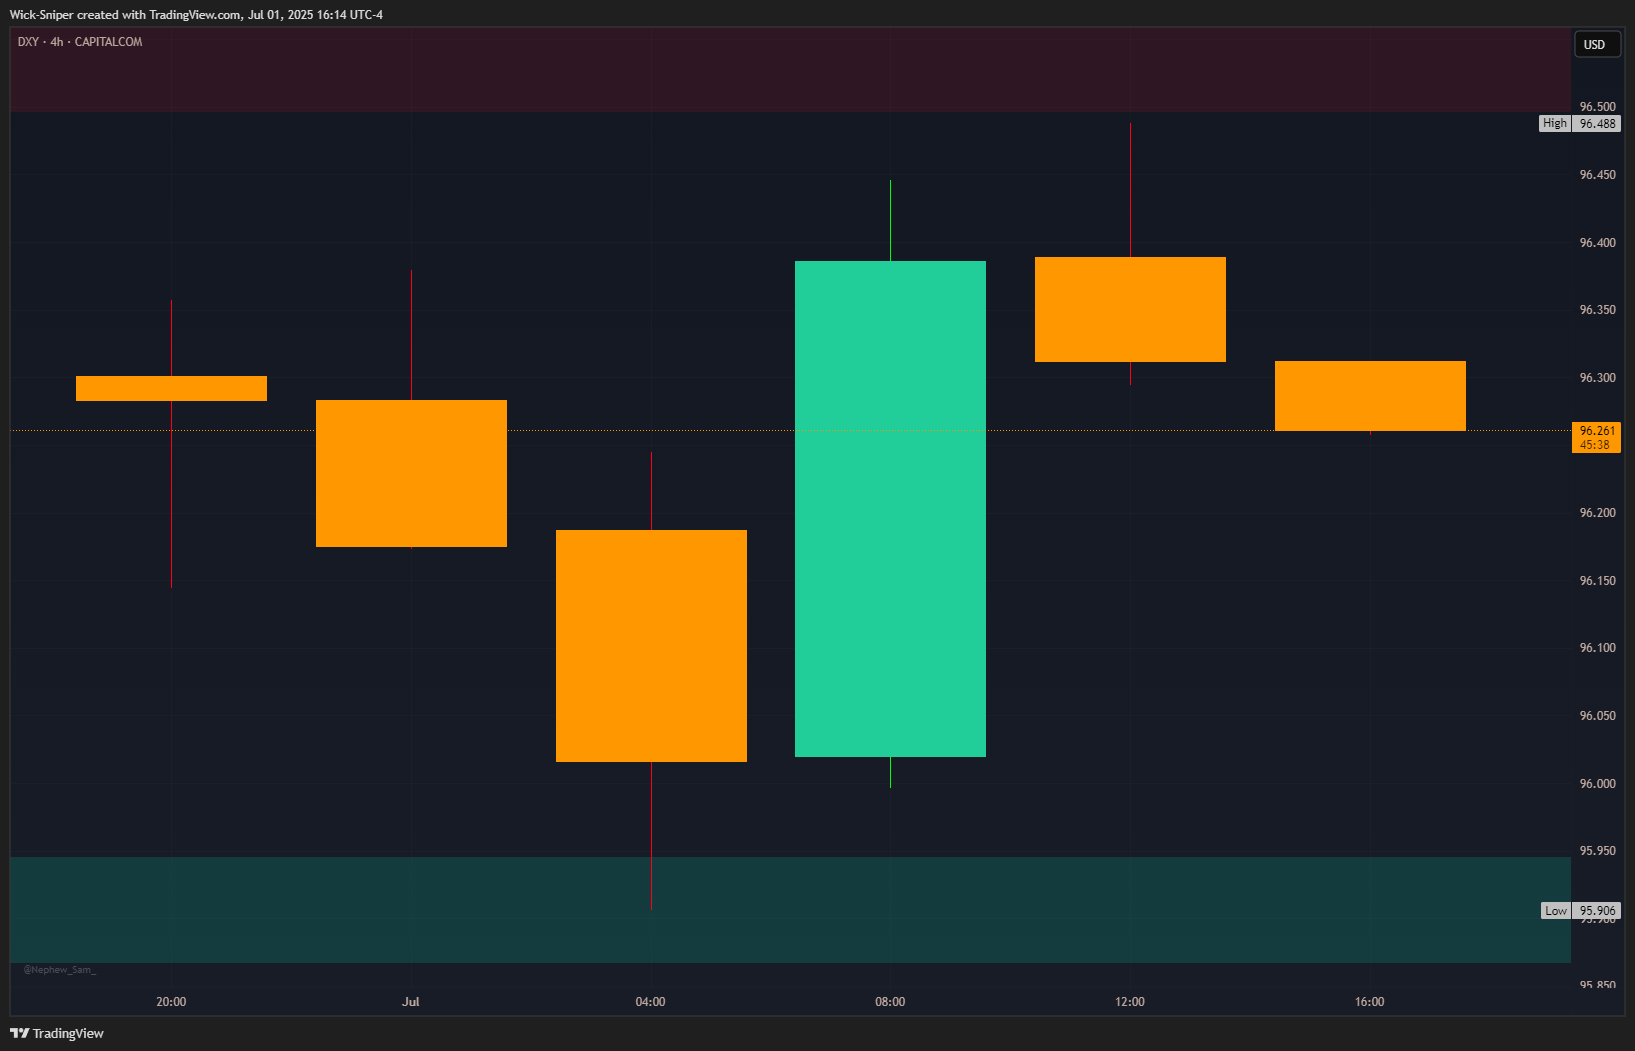Select the latest orange candle at 16:00

(x=1370, y=396)
